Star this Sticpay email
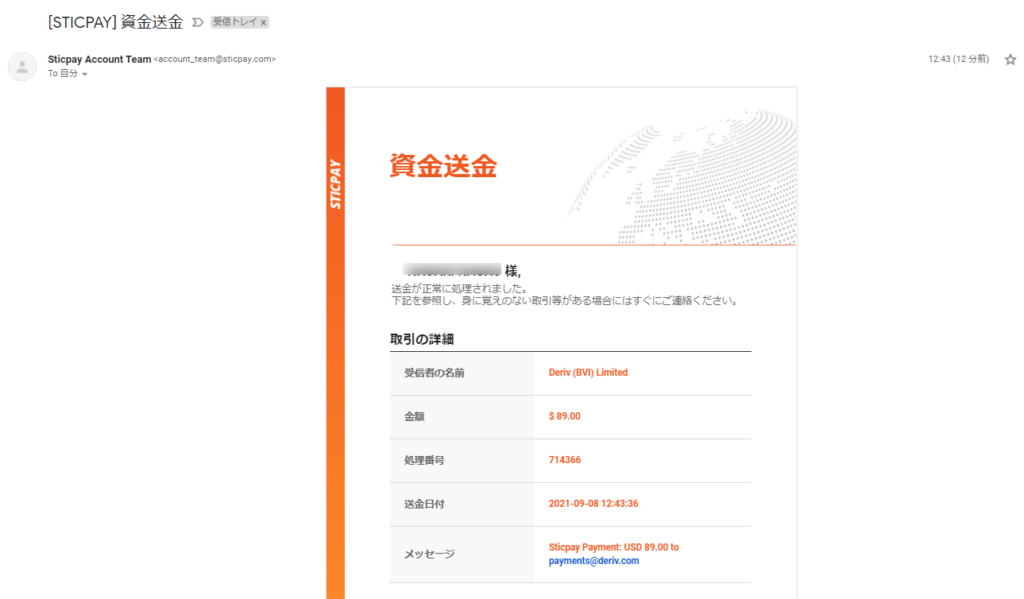 [1010, 59]
